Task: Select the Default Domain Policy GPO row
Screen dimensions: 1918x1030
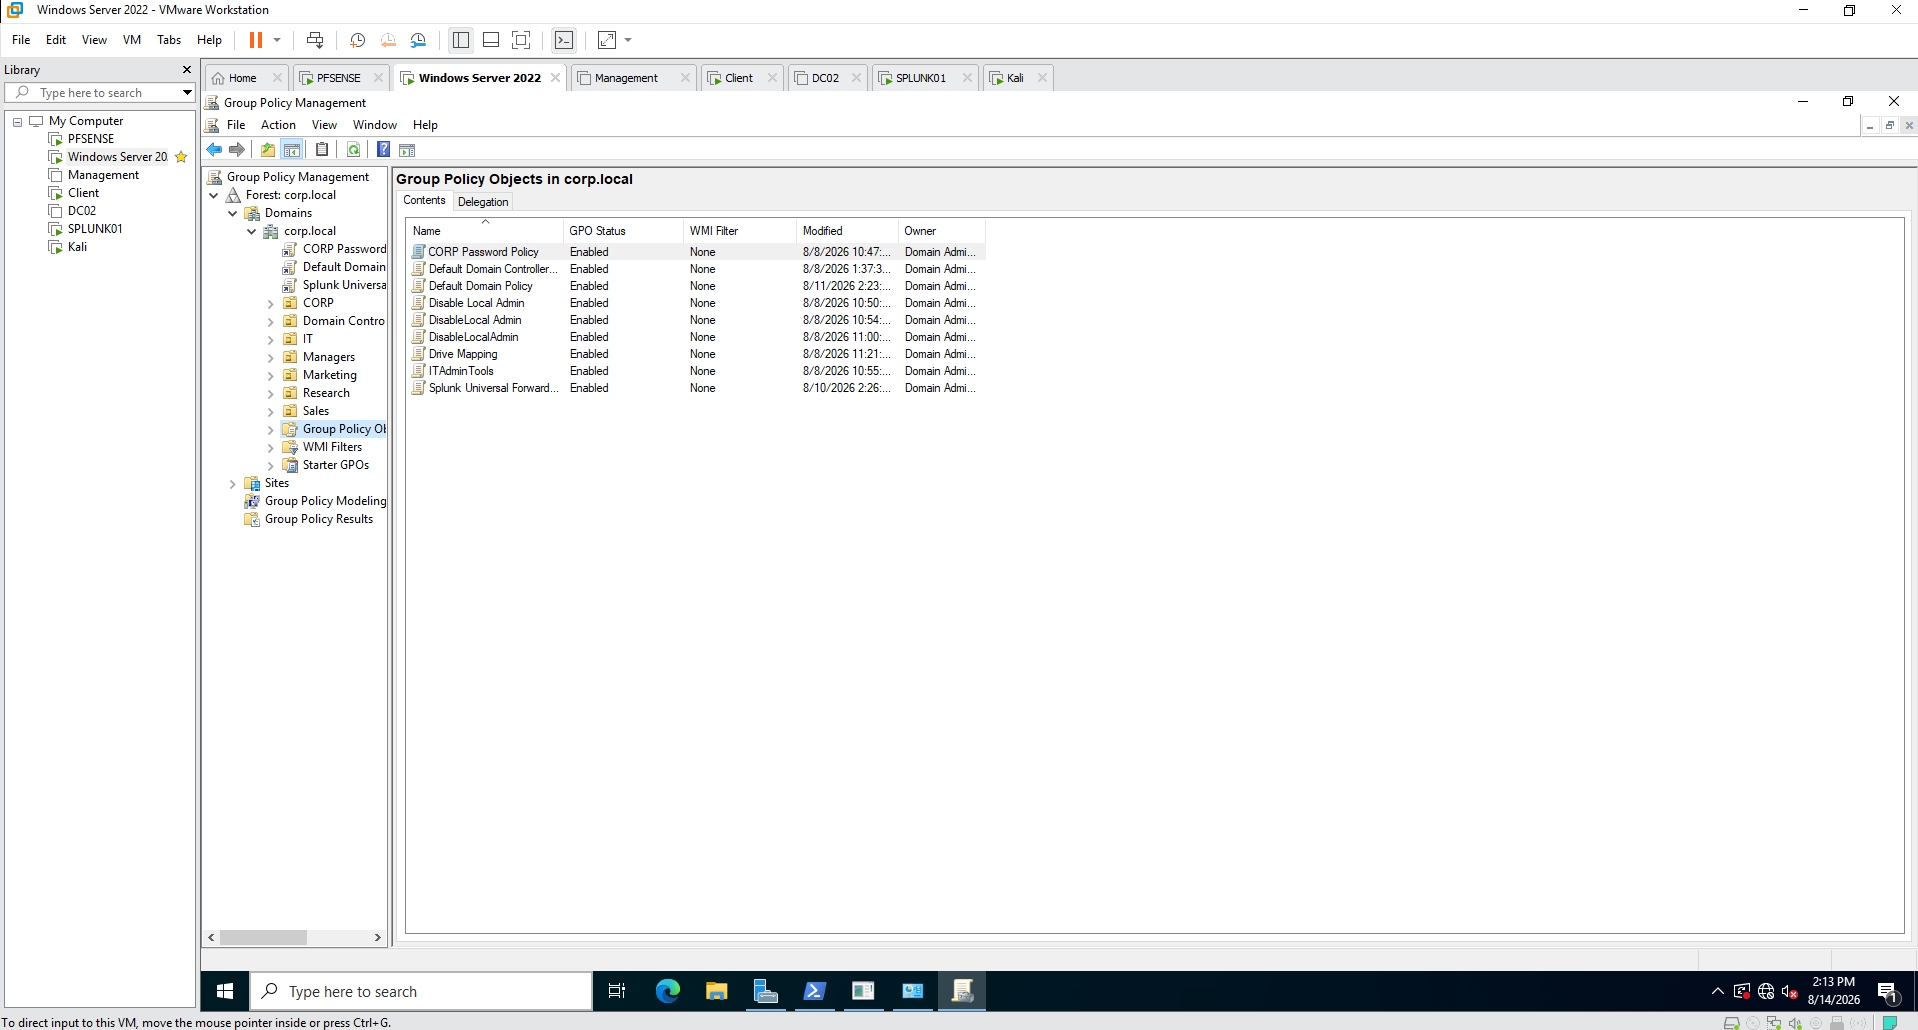Action: tap(697, 286)
